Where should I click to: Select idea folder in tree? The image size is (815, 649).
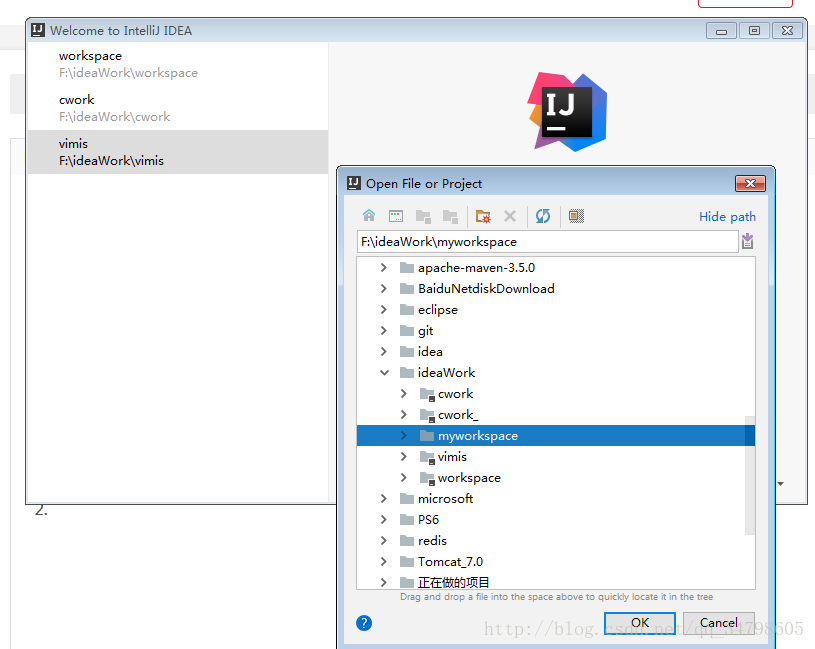(x=430, y=352)
